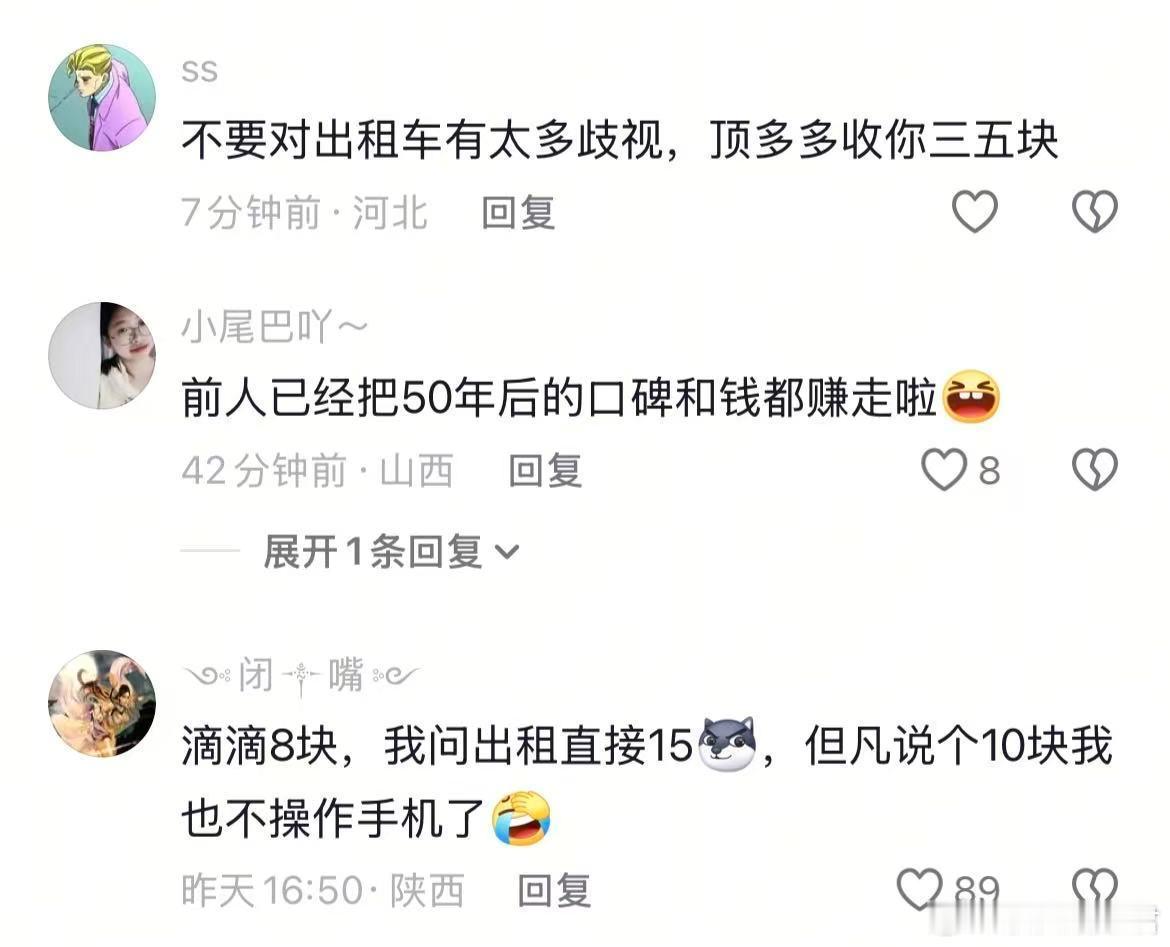Screen dimensions: 1170x947
Task: Tap the comment 前人已经把50年后的口碑和钱都赚走啦
Action: coord(559,398)
